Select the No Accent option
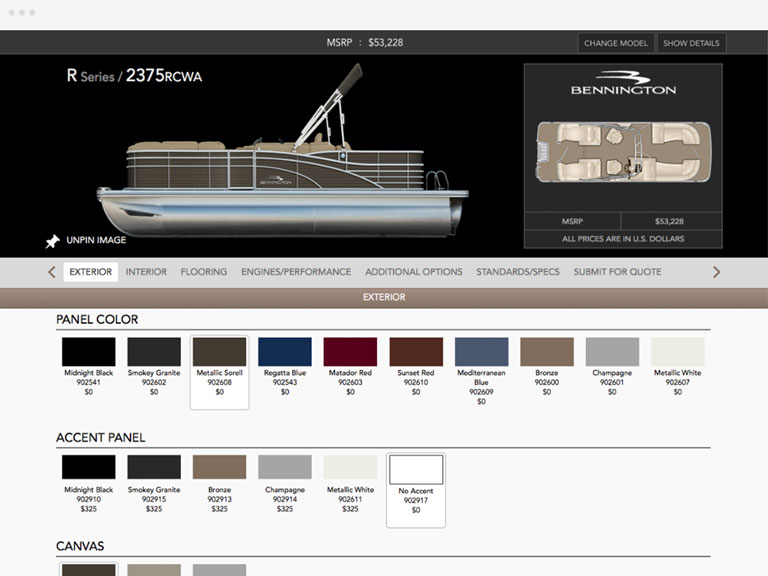 click(x=416, y=470)
